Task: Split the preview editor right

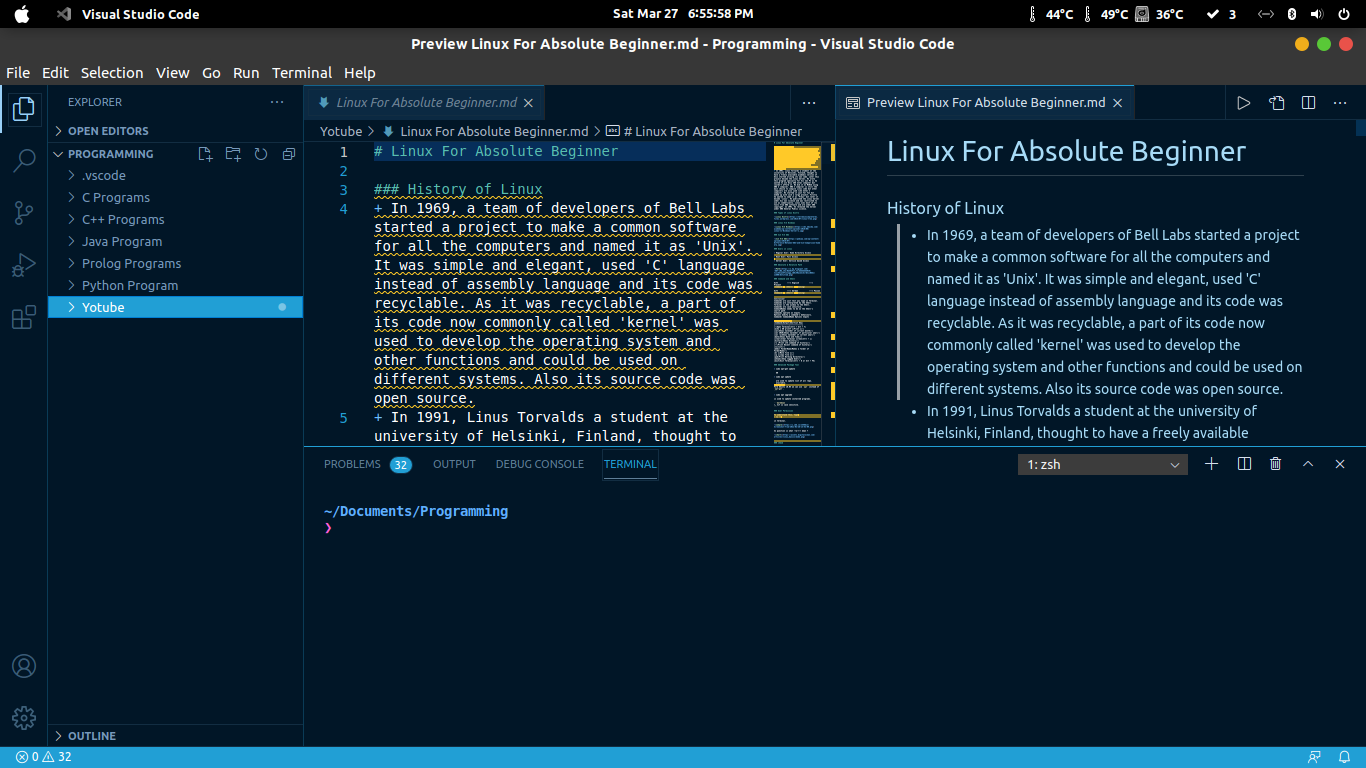Action: point(1308,102)
